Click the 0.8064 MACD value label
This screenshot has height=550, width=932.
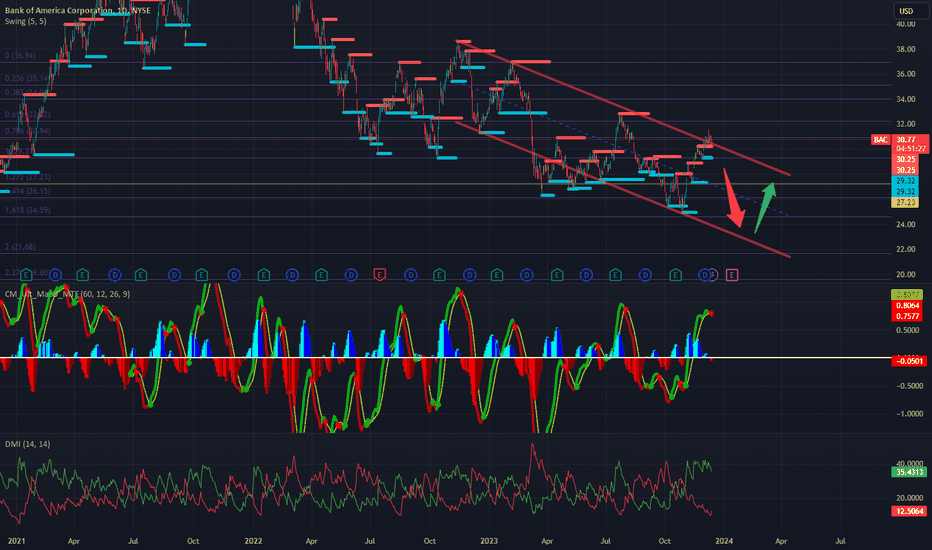coord(906,306)
